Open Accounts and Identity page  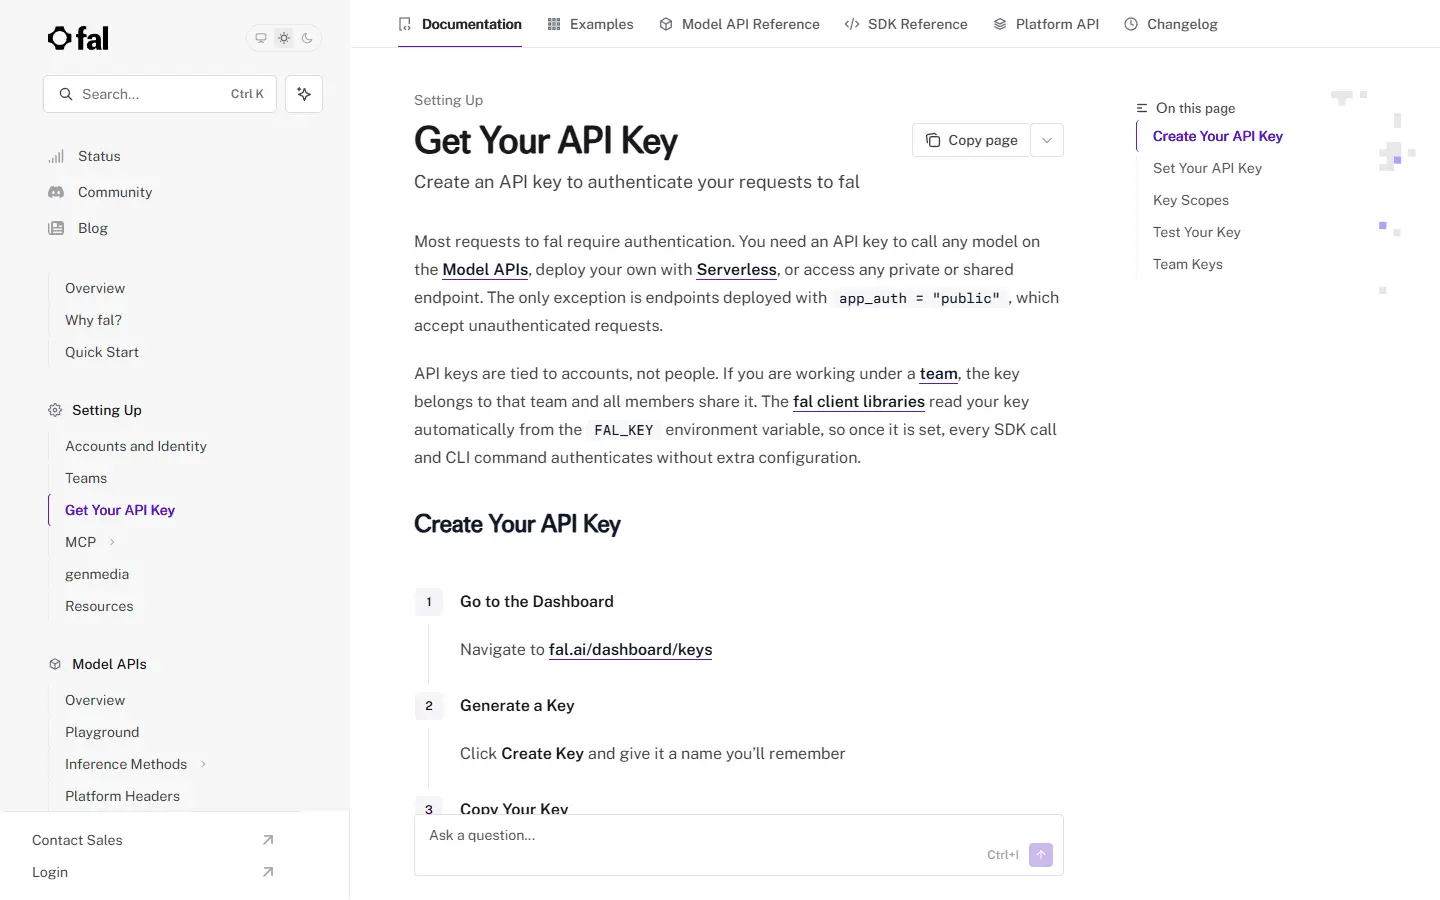pyautogui.click(x=136, y=446)
